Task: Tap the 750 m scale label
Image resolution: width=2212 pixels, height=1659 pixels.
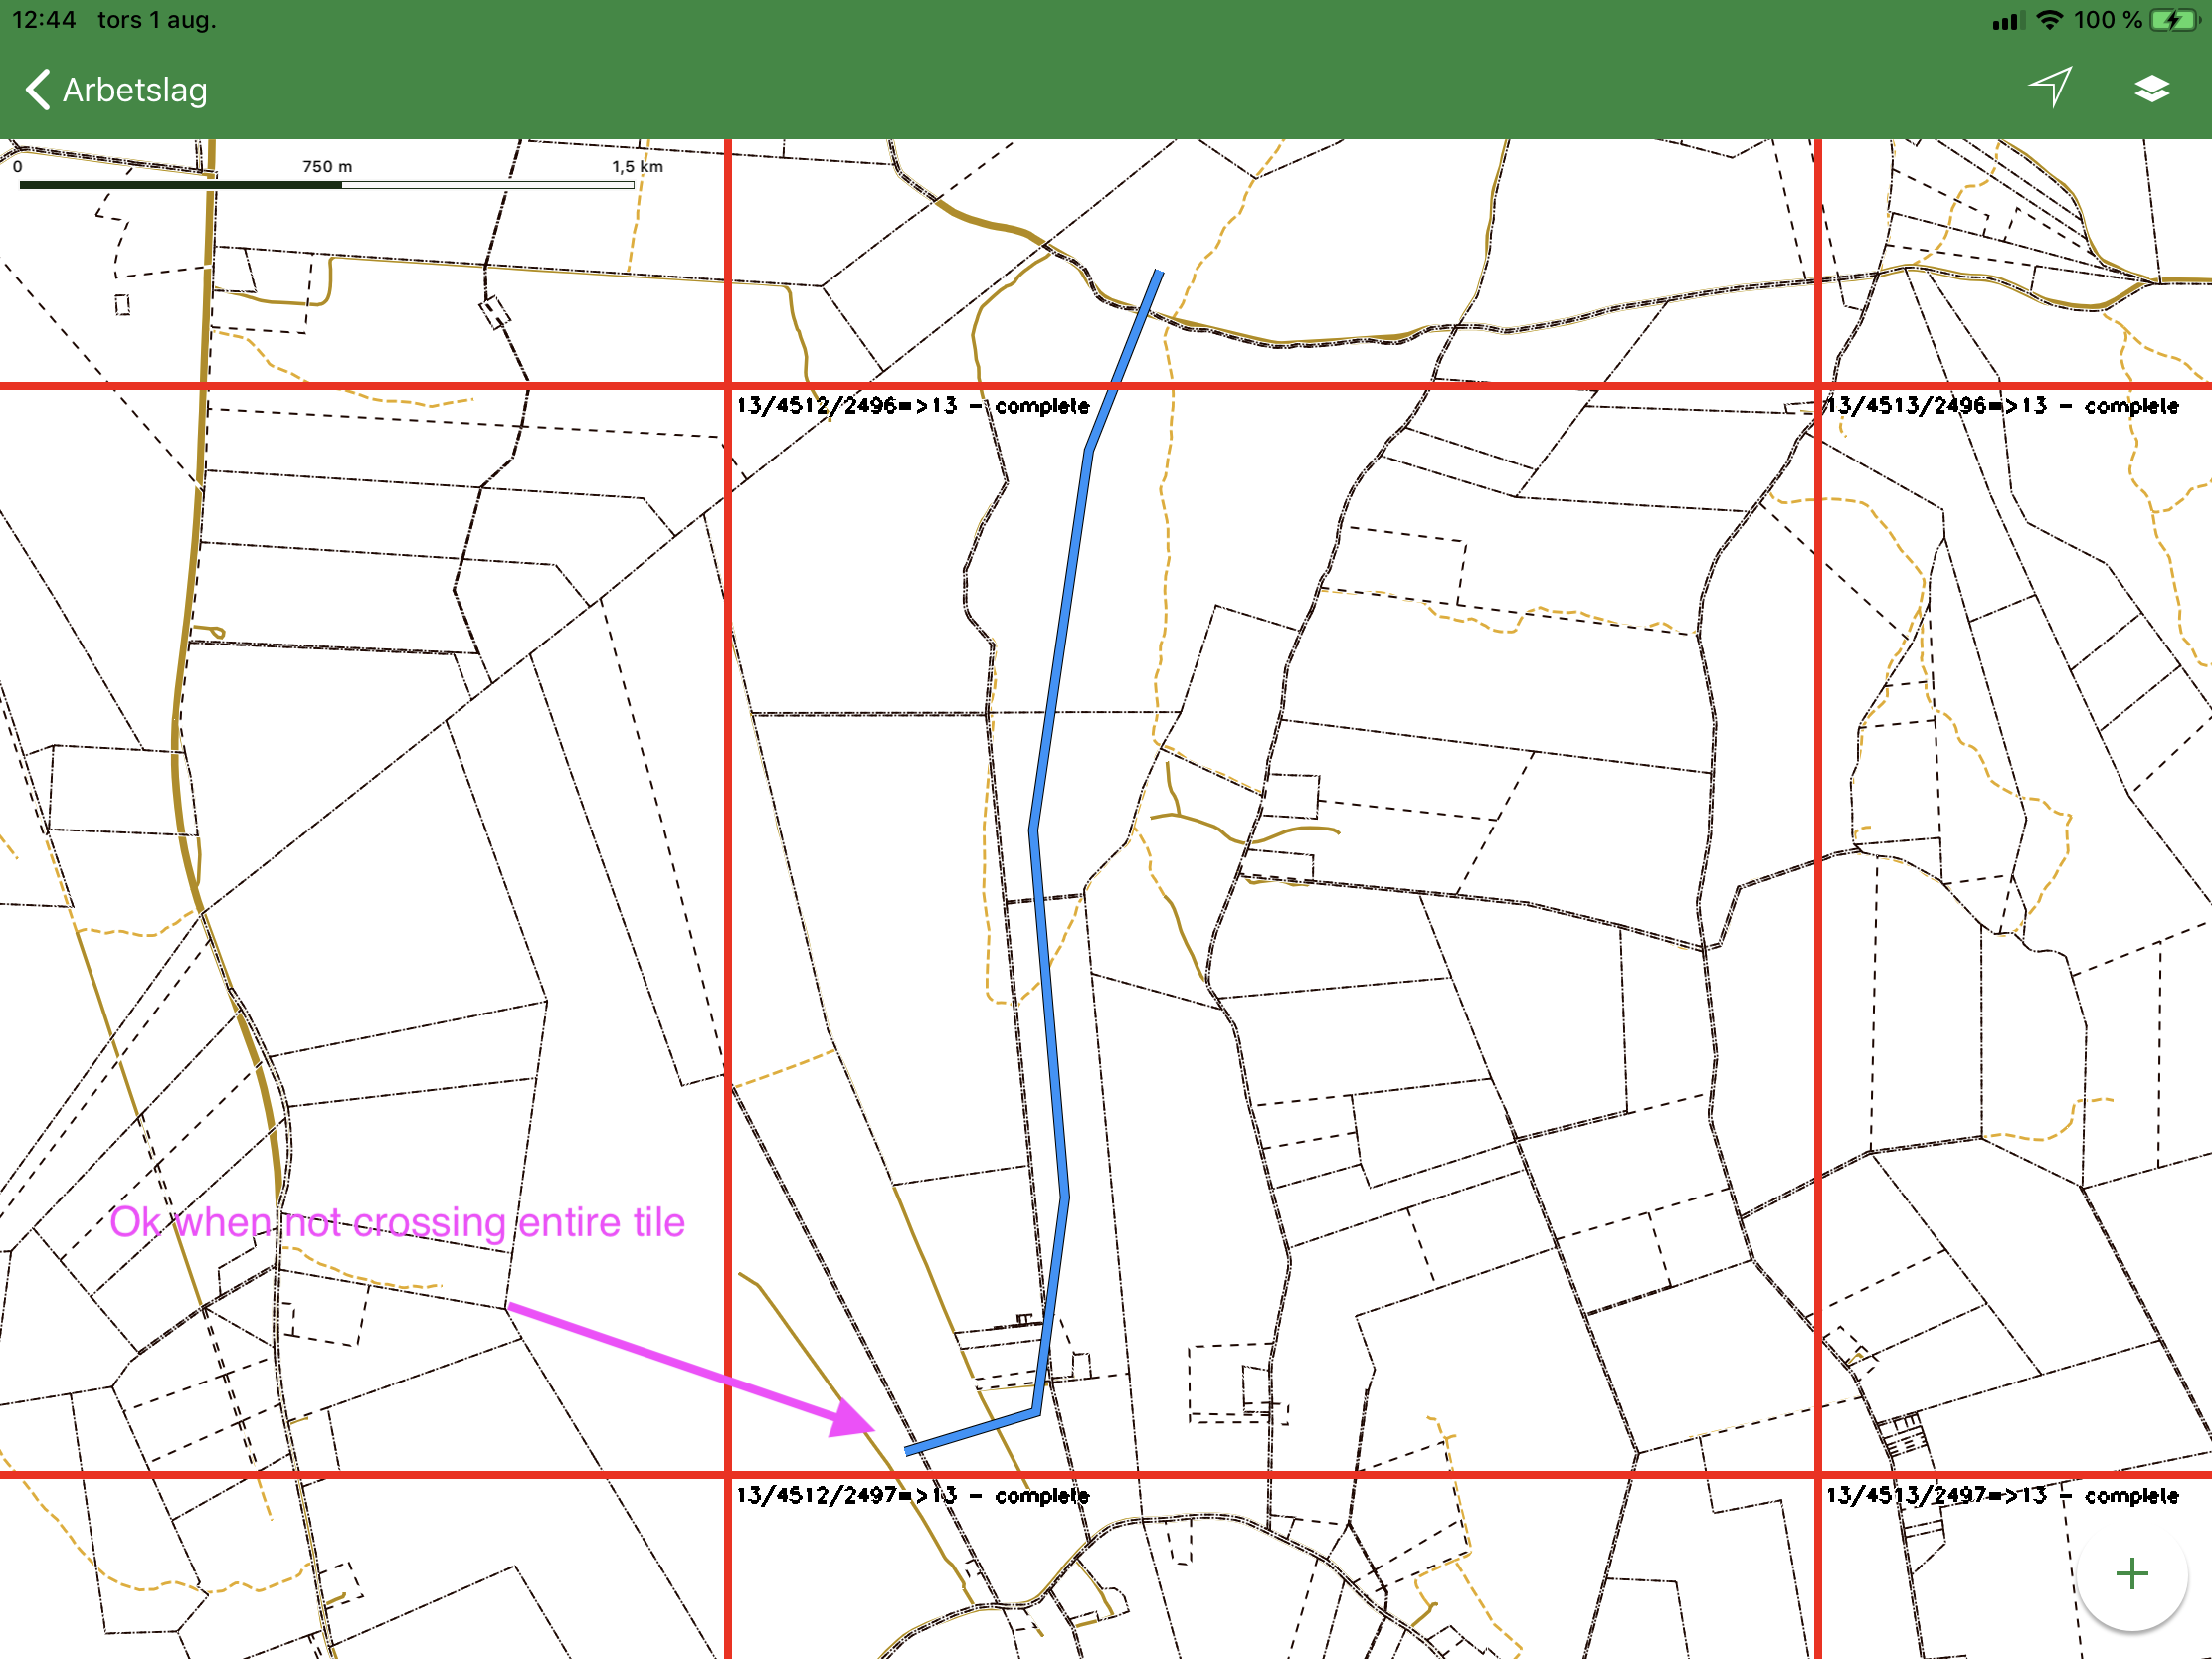Action: pos(327,166)
